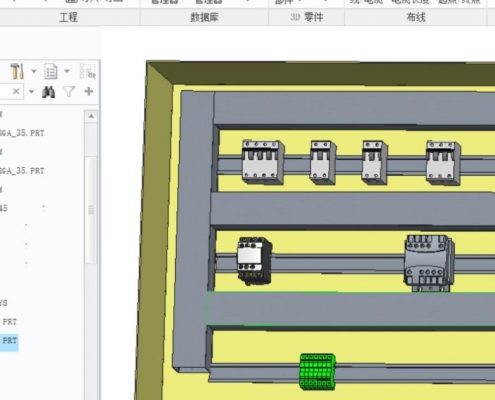
Task: Select the green terminal block on the bottom rail
Action: 317,372
